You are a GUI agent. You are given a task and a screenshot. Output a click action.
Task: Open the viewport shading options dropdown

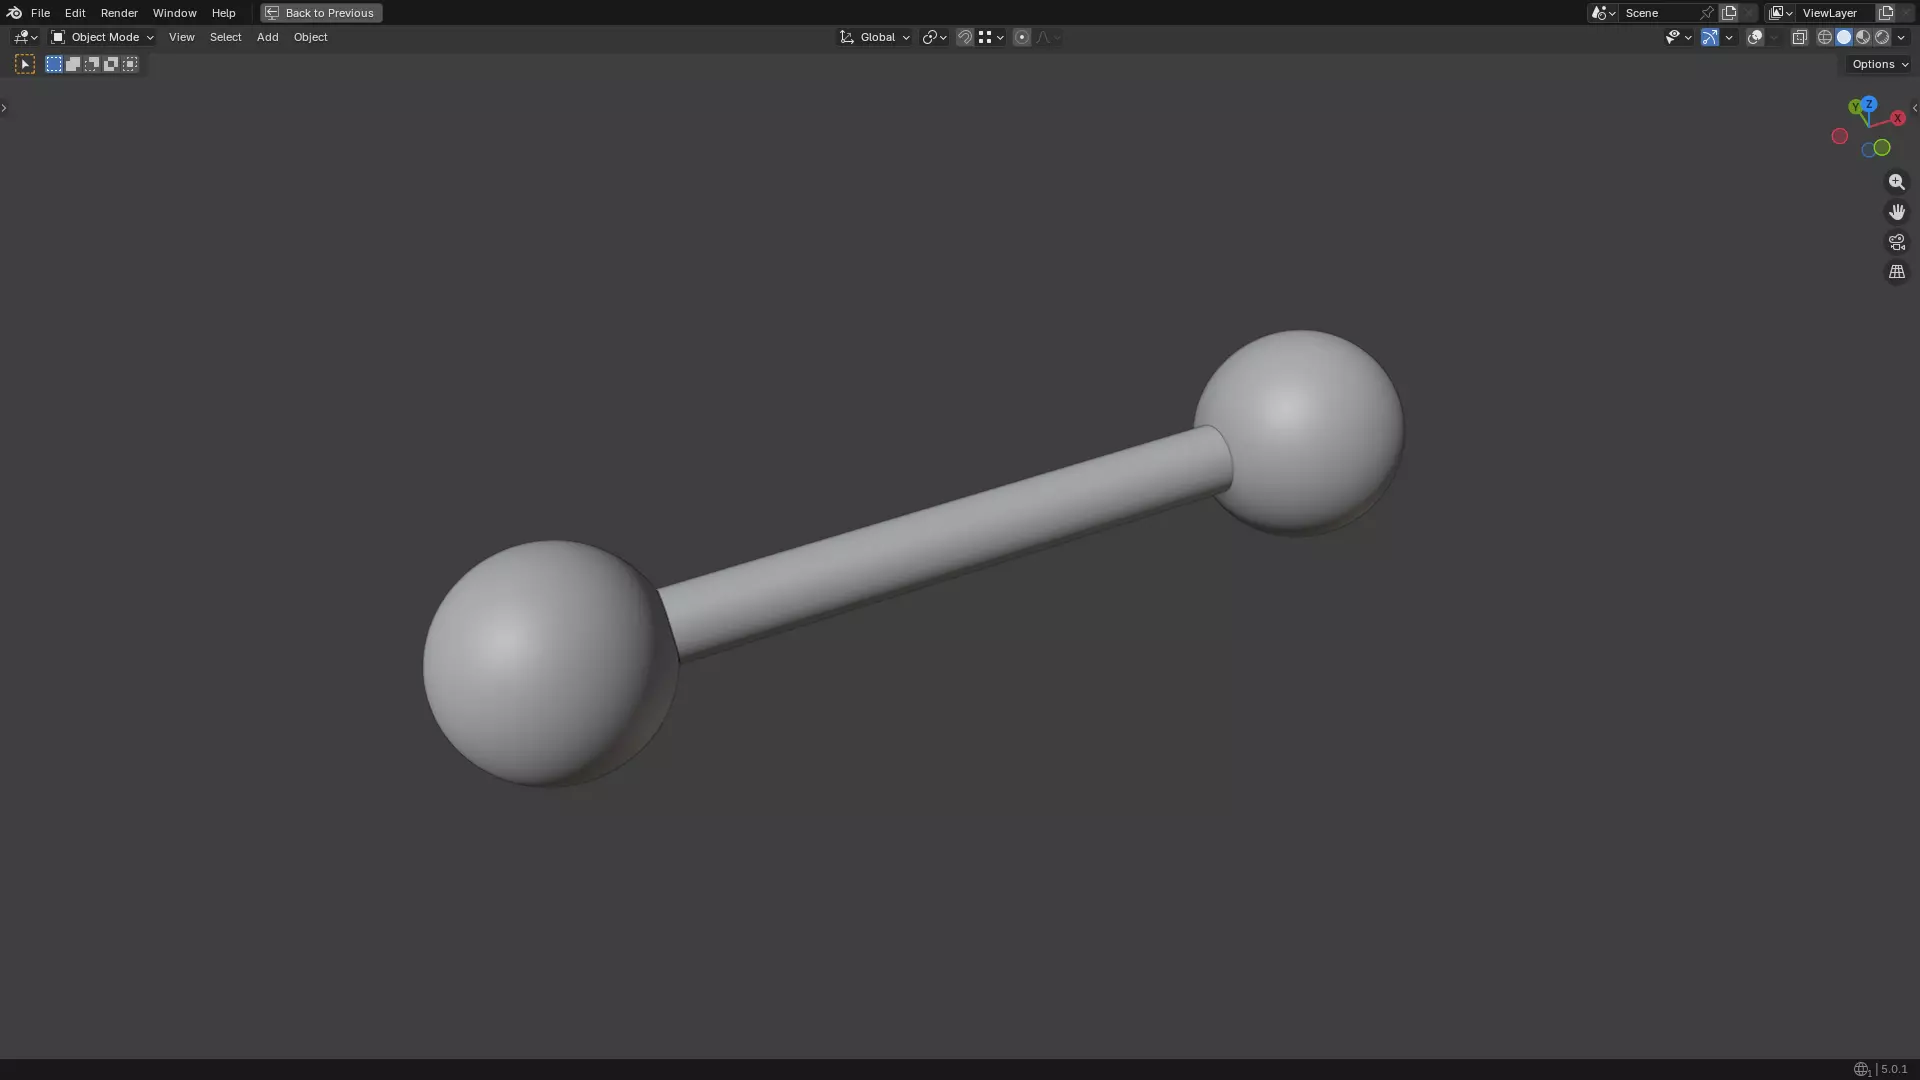coord(1901,37)
